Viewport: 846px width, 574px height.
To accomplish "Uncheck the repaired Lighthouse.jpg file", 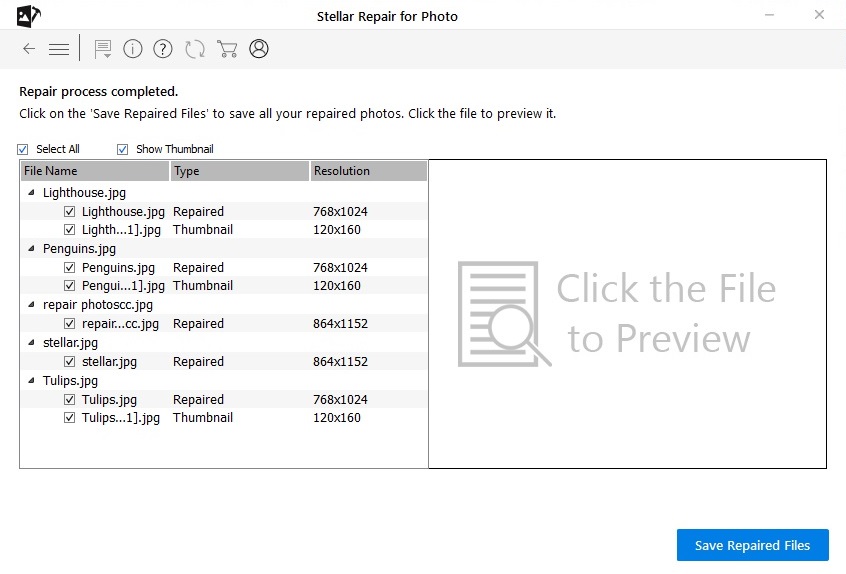I will click(x=70, y=211).
